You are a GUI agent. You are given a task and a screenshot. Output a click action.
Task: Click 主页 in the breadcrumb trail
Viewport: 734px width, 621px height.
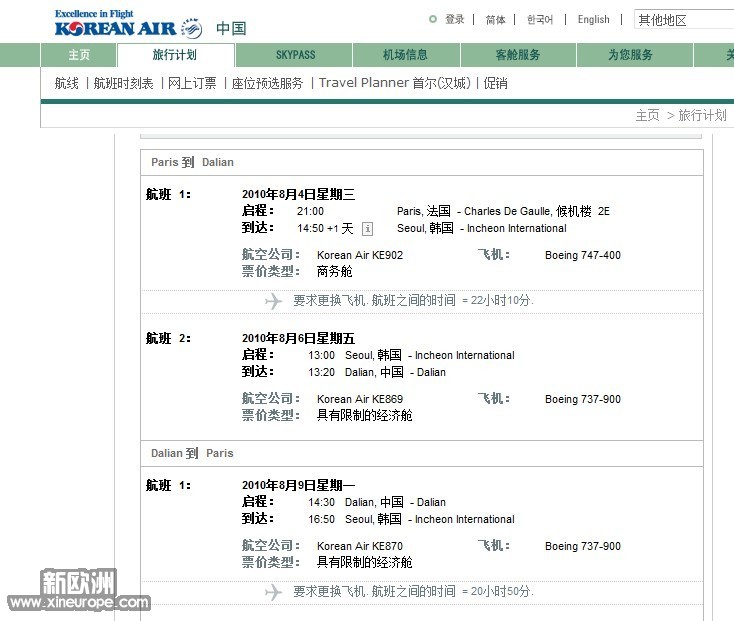647,116
